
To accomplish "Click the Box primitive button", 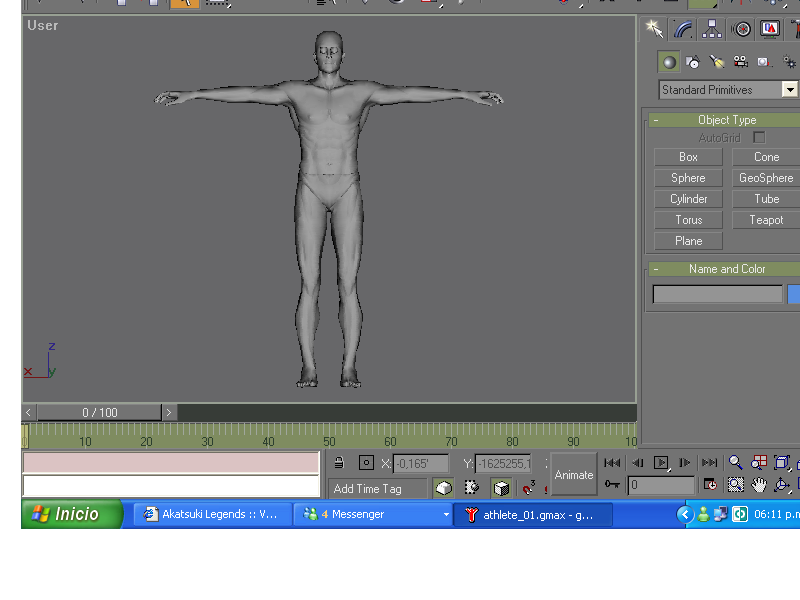I will click(x=688, y=157).
